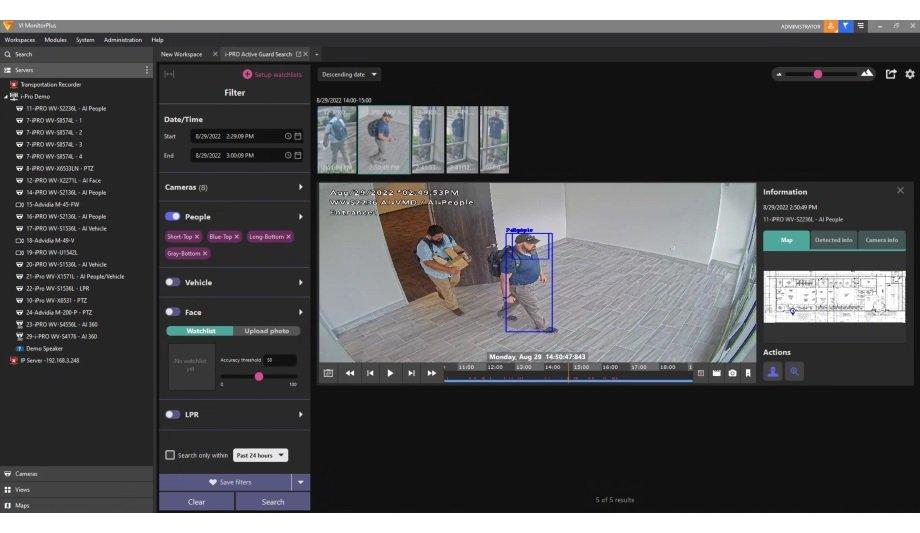Screen dimensions: 920x533
Task: Close the Information panel
Action: pyautogui.click(x=900, y=190)
